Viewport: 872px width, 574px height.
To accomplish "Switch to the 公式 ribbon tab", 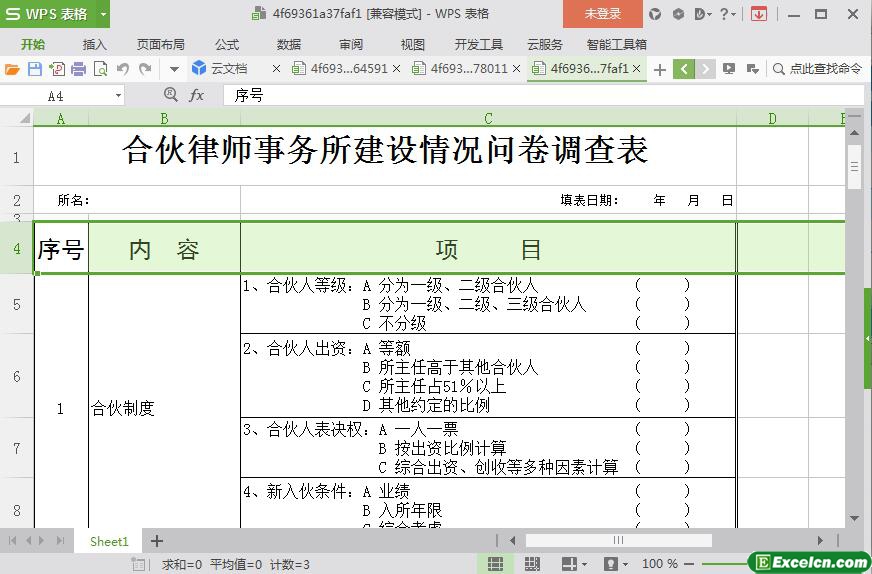I will click(227, 44).
